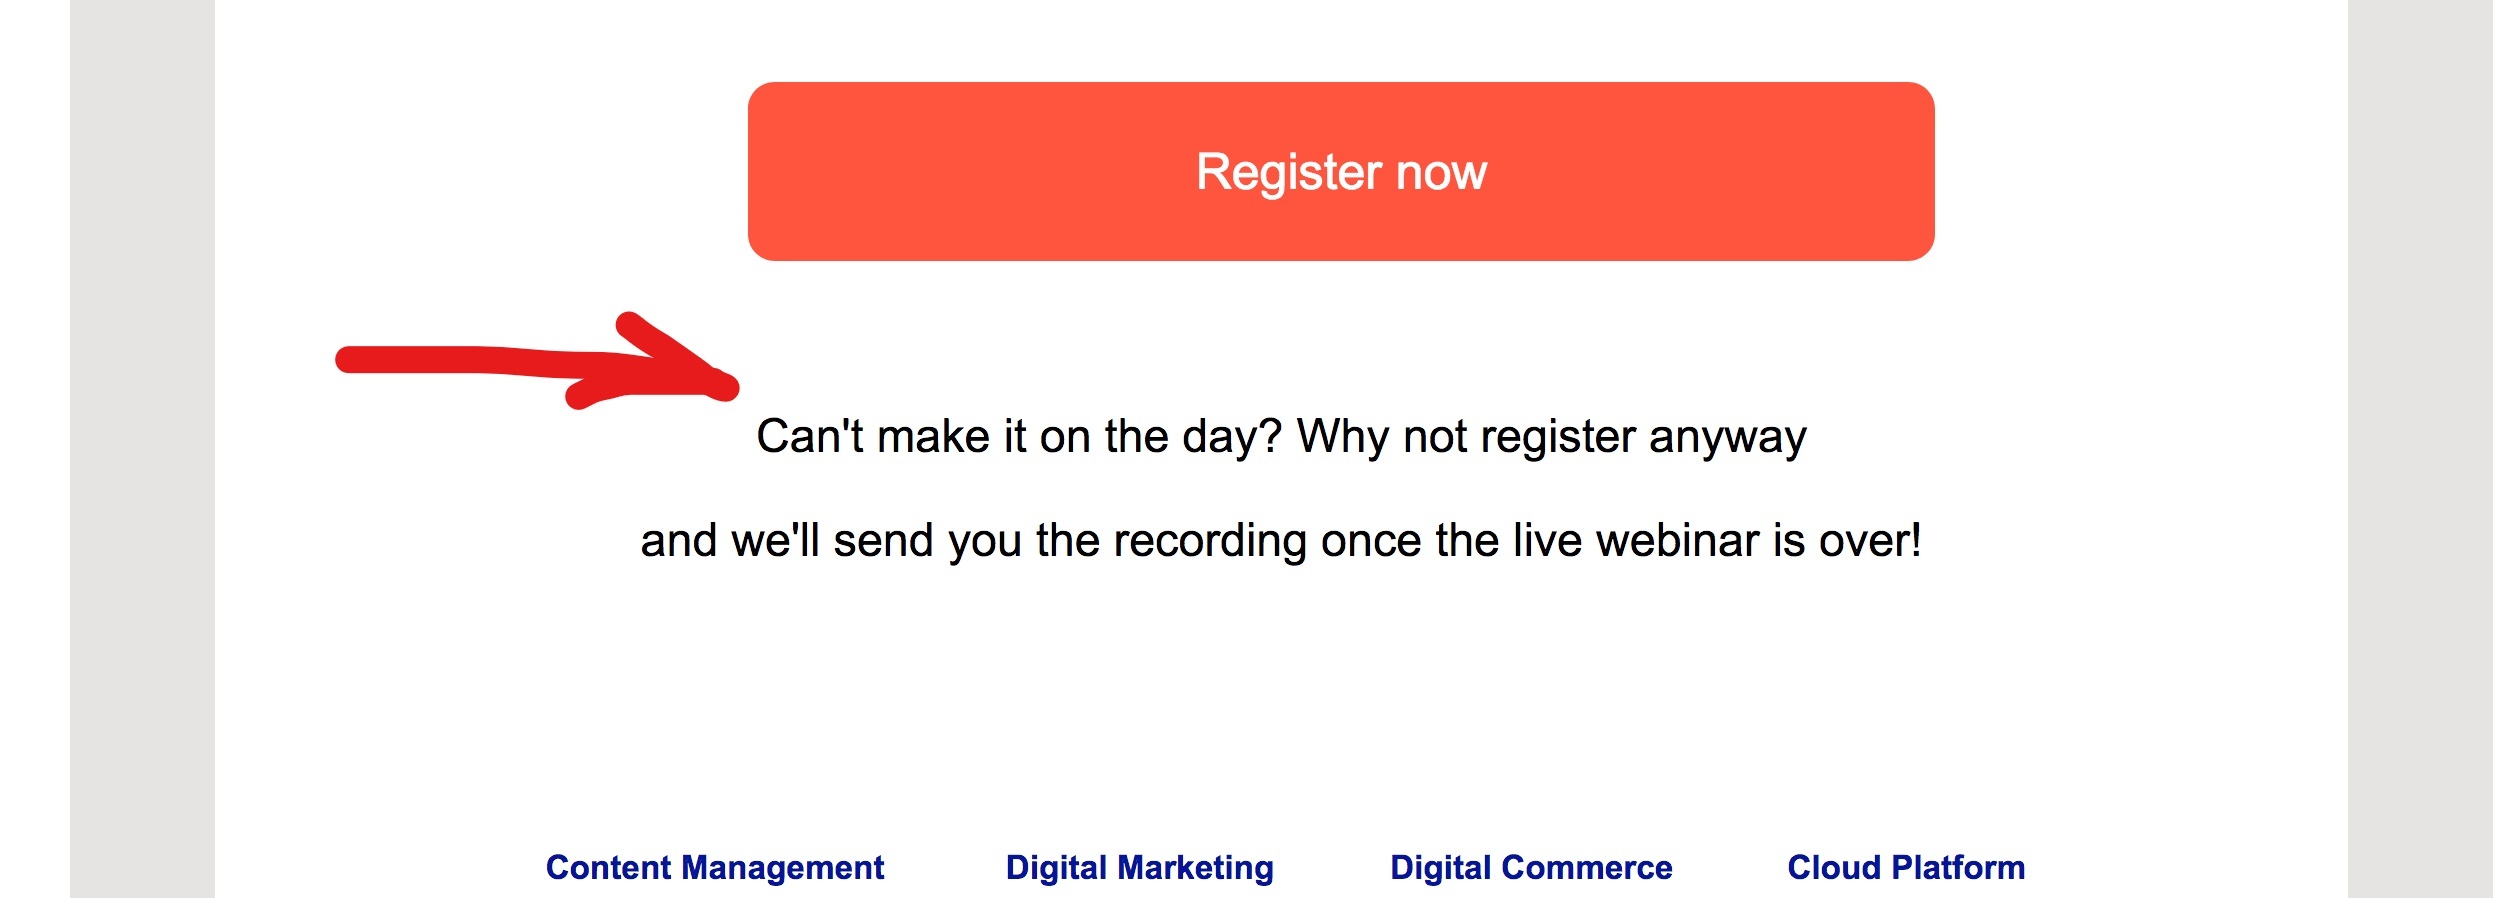Image resolution: width=2516 pixels, height=898 pixels.
Task: Visit the Cloud Platform link
Action: tap(1905, 867)
